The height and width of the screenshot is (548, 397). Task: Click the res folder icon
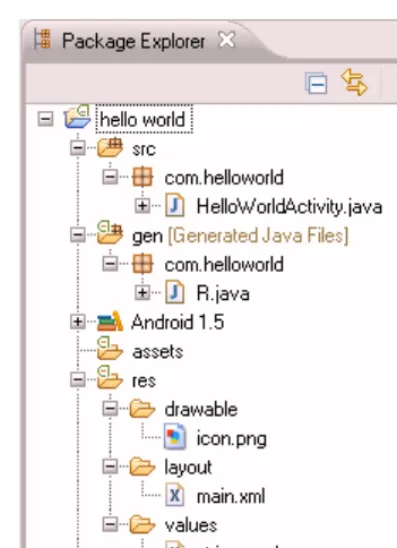point(110,377)
